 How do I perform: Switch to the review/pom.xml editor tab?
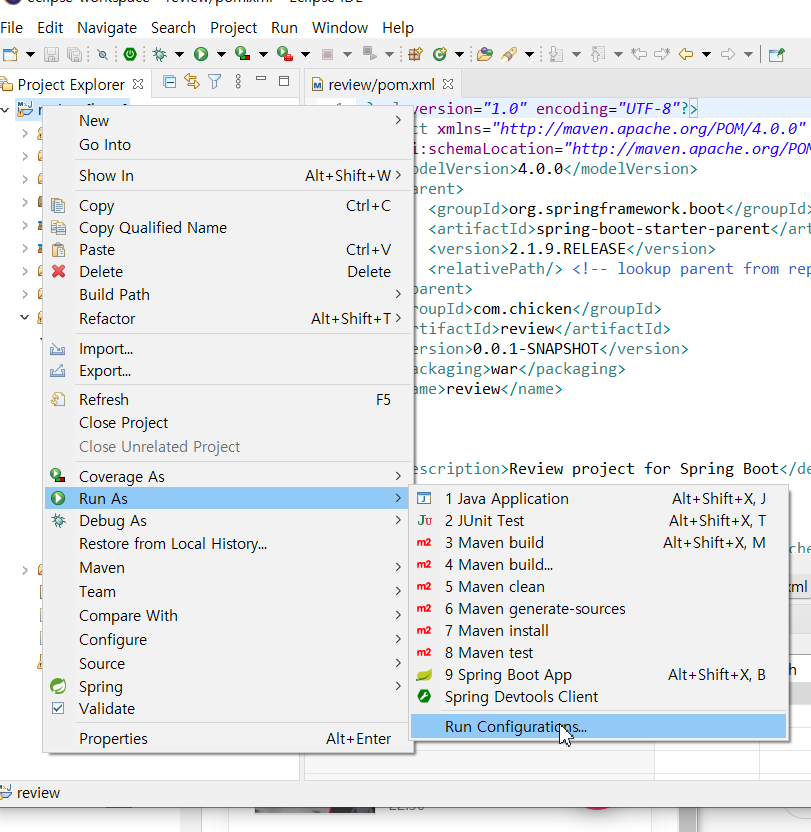pos(381,84)
